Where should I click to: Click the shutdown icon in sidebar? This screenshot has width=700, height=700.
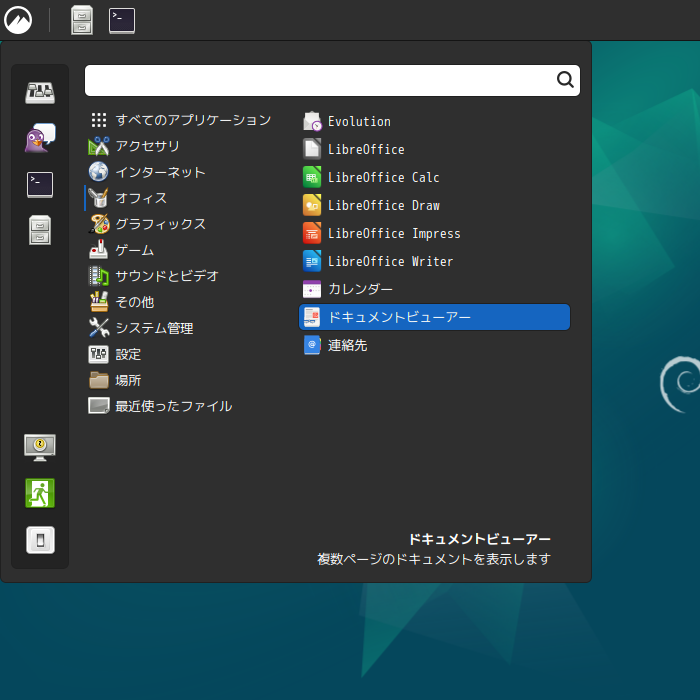40,540
